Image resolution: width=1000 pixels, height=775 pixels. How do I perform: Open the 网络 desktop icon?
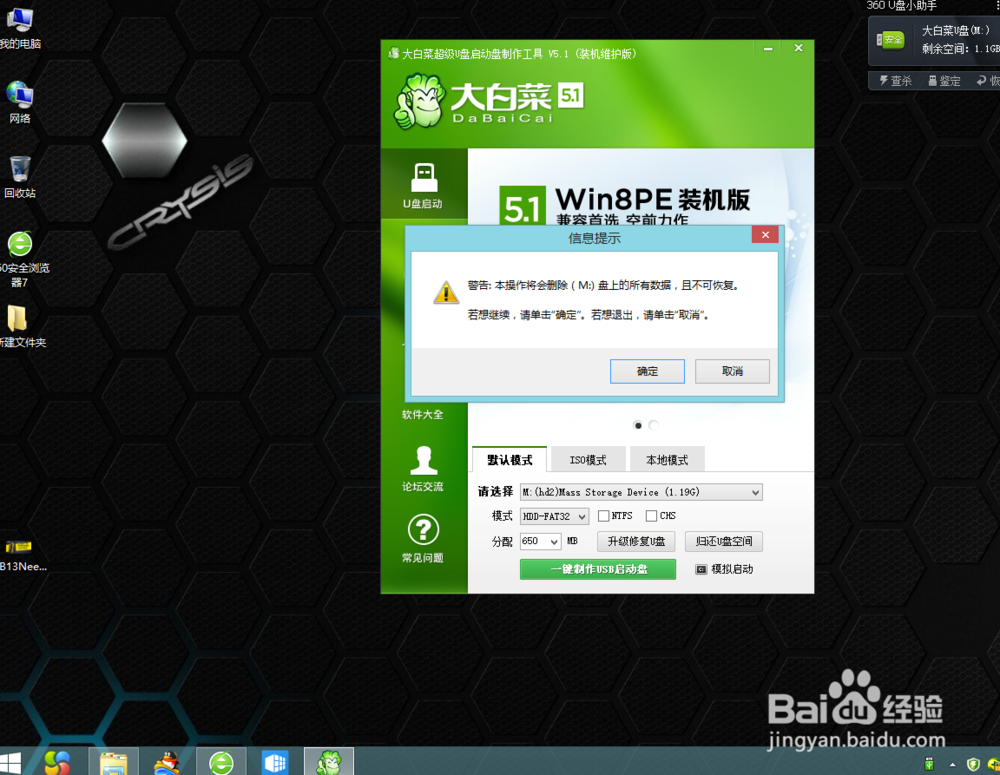tap(20, 102)
